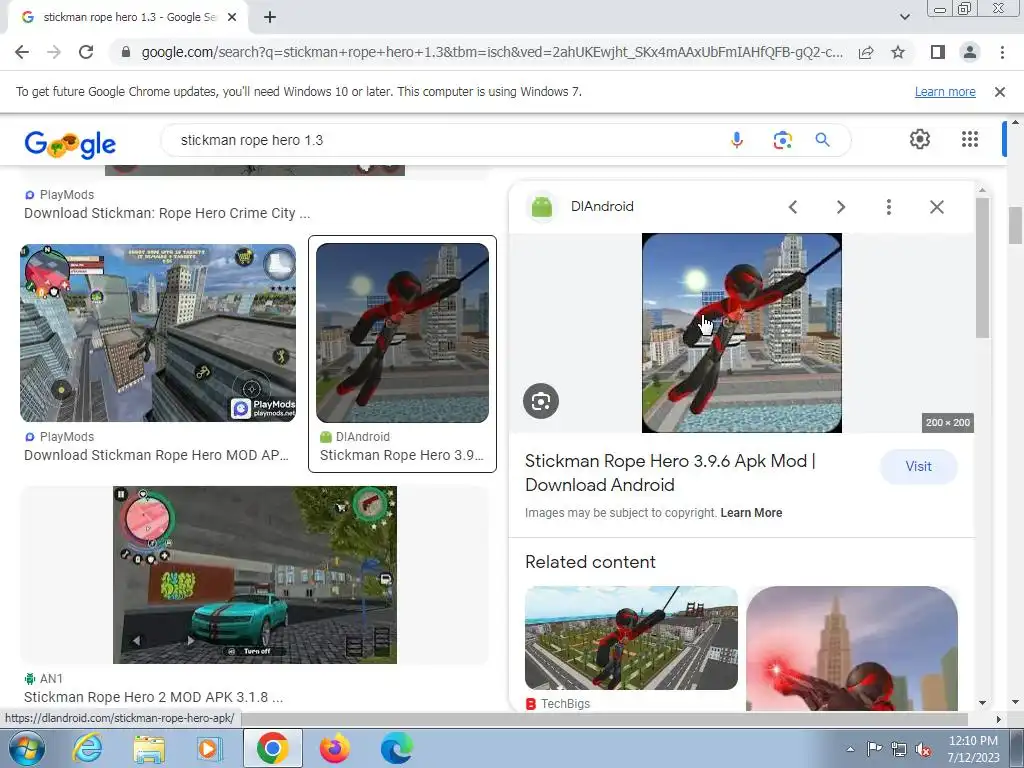Click horizontal scrollbar right arrow

[x=998, y=719]
